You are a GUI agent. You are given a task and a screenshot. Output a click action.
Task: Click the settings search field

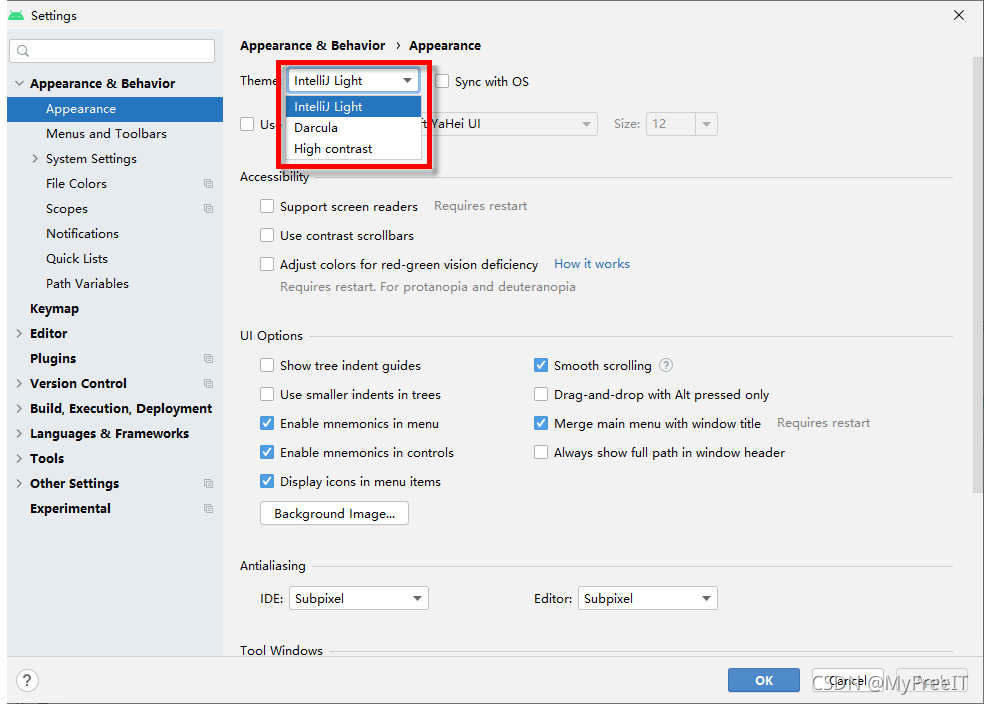click(x=112, y=51)
